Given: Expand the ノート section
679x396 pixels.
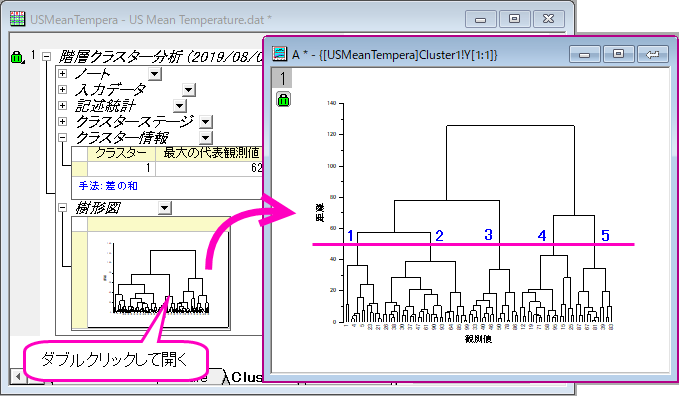Looking at the screenshot, I should pos(62,74).
